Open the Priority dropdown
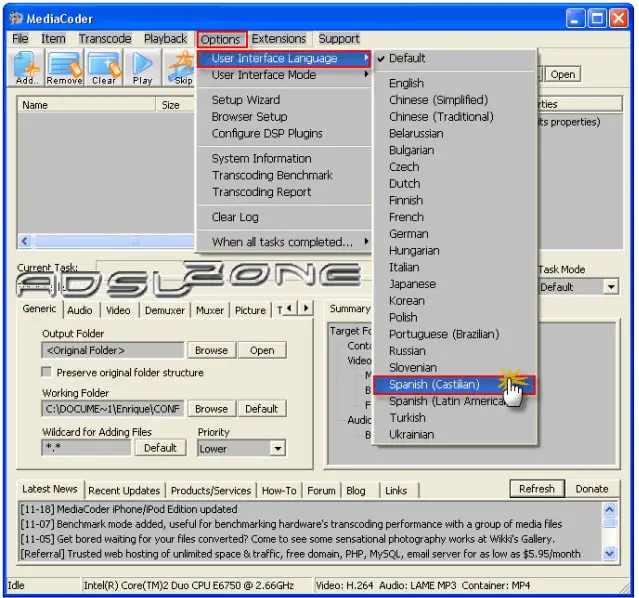The width and height of the screenshot is (639, 598). pos(278,448)
